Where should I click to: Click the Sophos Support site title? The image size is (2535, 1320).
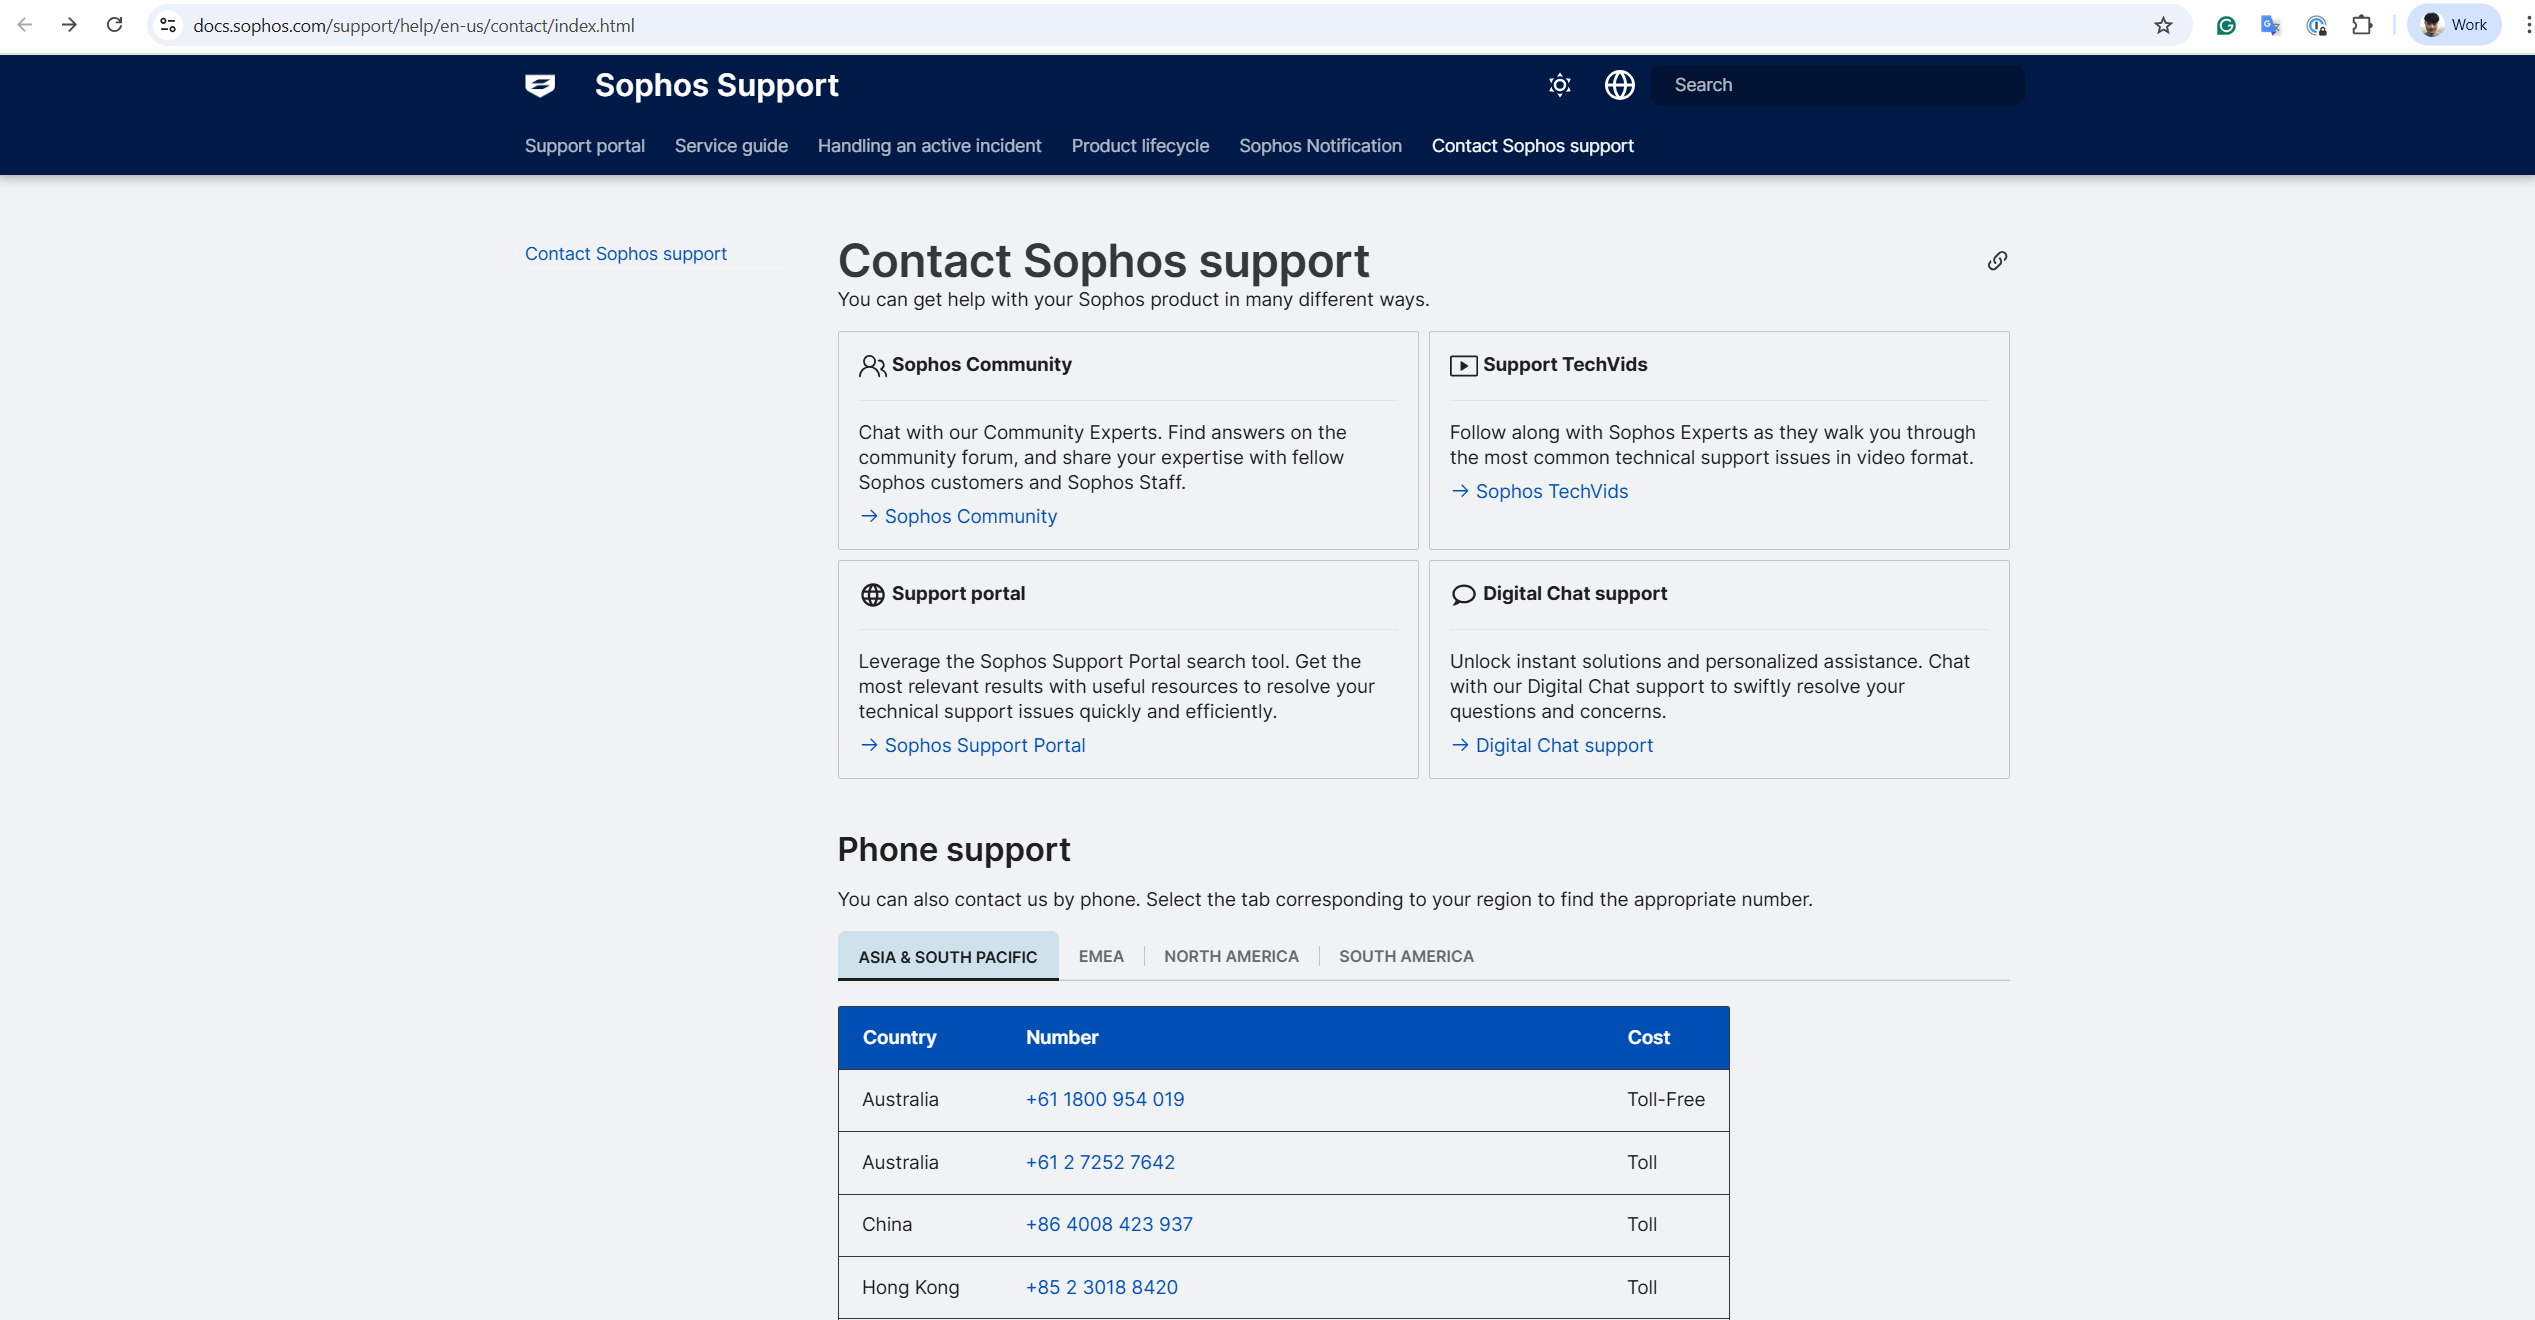click(x=716, y=85)
